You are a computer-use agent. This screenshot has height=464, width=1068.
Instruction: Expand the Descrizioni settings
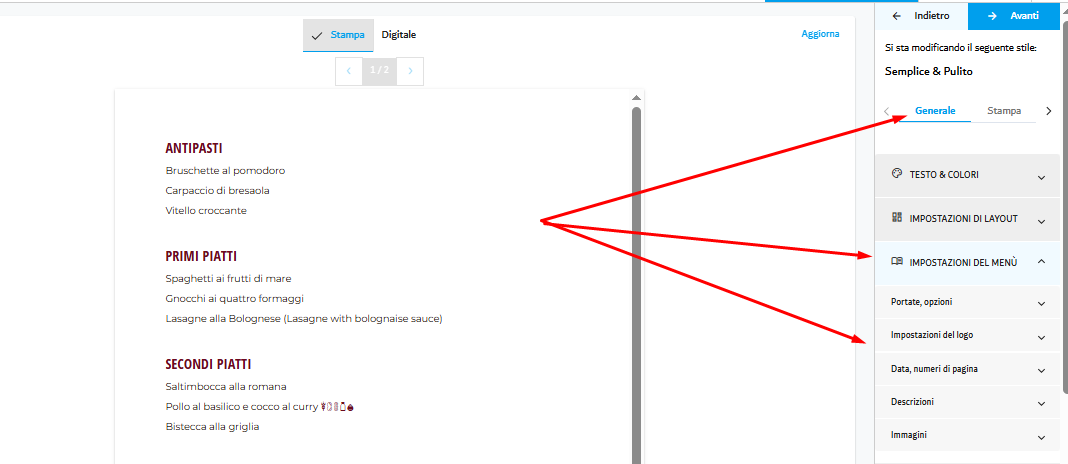(x=967, y=403)
